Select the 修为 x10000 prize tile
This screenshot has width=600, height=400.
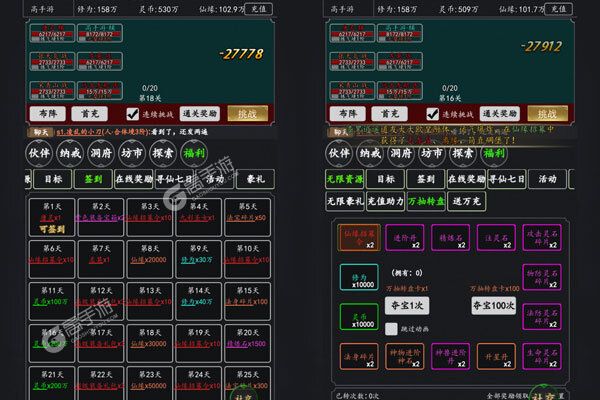[x=359, y=277]
